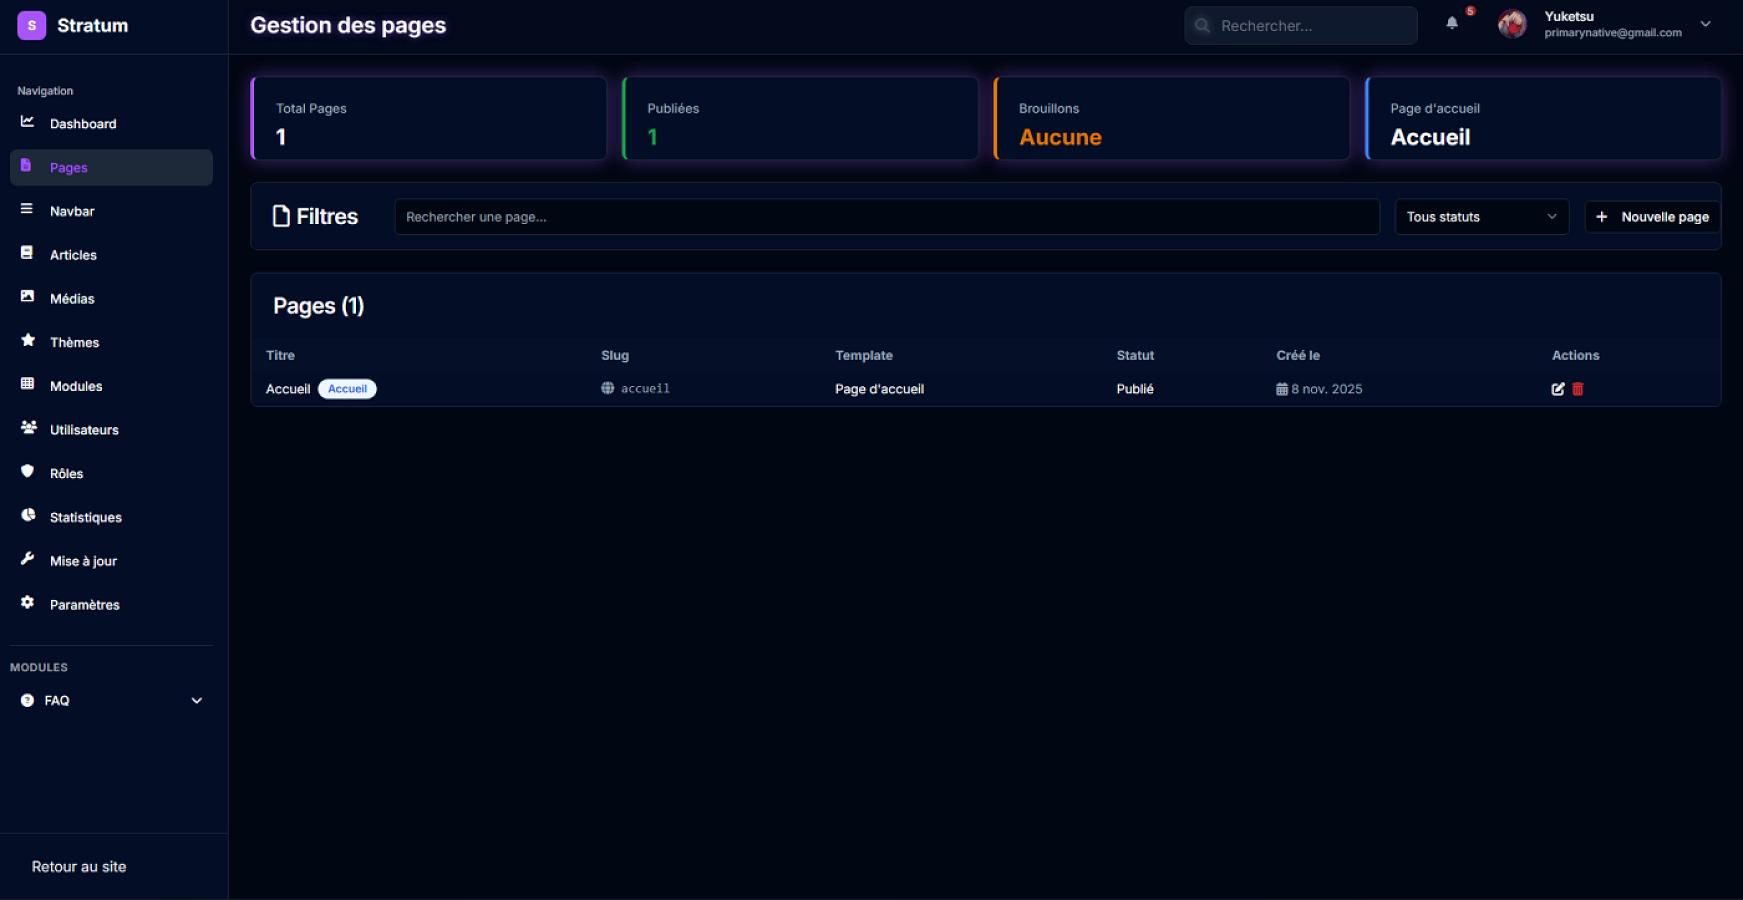
Task: Open the Articles menu item
Action: [73, 255]
